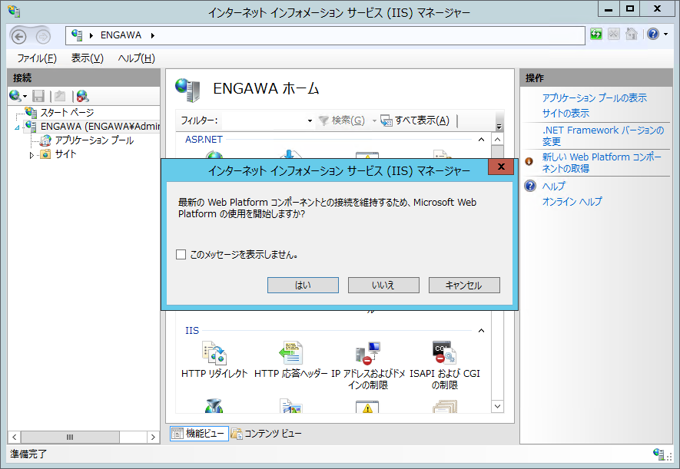Click すべて表示(A) in filter bar

(x=415, y=121)
